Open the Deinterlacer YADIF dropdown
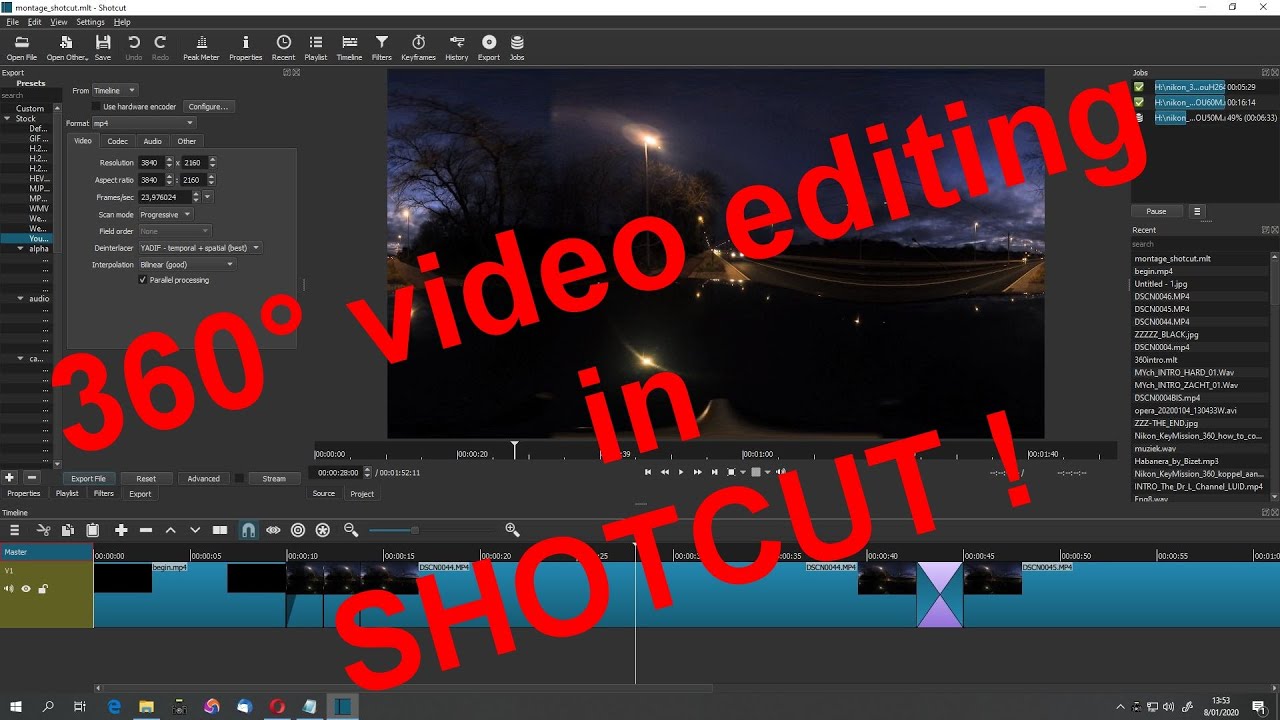 click(200, 247)
